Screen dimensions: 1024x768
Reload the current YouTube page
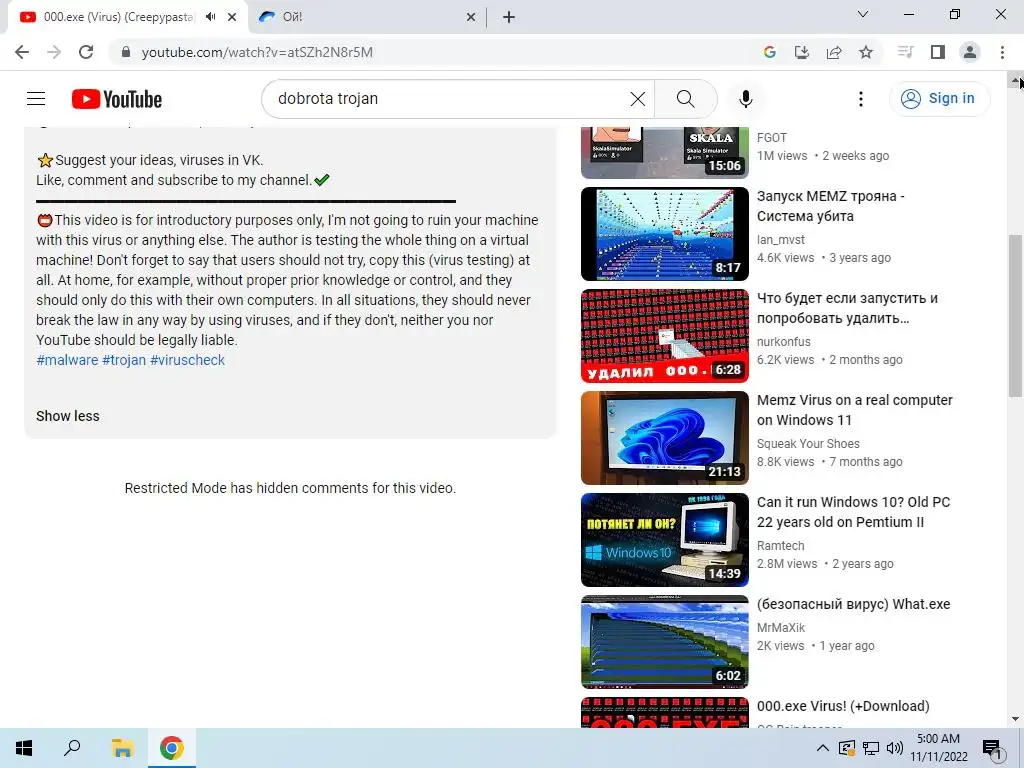86,52
